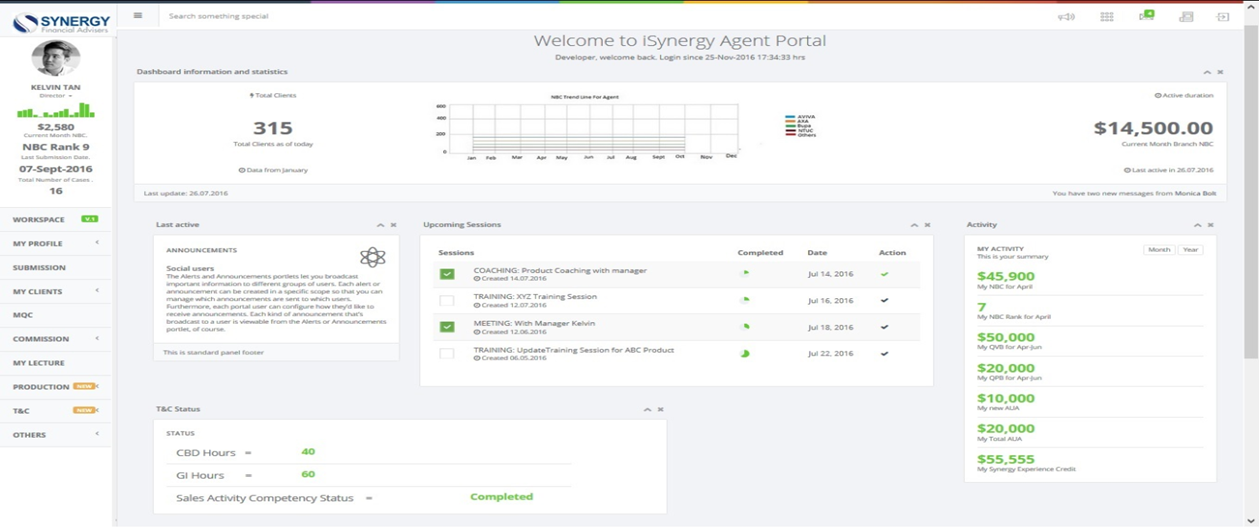The width and height of the screenshot is (1259, 528).
Task: Collapse the Activity panel
Action: tap(1197, 225)
